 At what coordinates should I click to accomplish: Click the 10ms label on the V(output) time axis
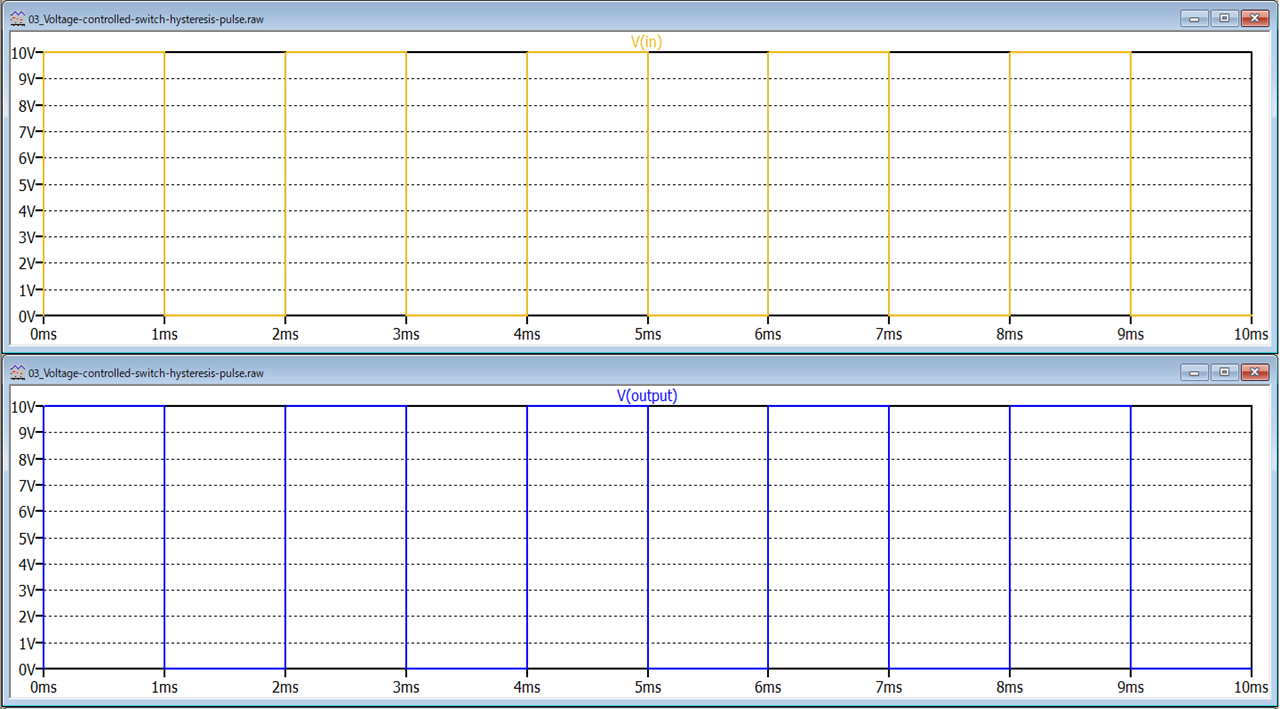(x=1250, y=687)
